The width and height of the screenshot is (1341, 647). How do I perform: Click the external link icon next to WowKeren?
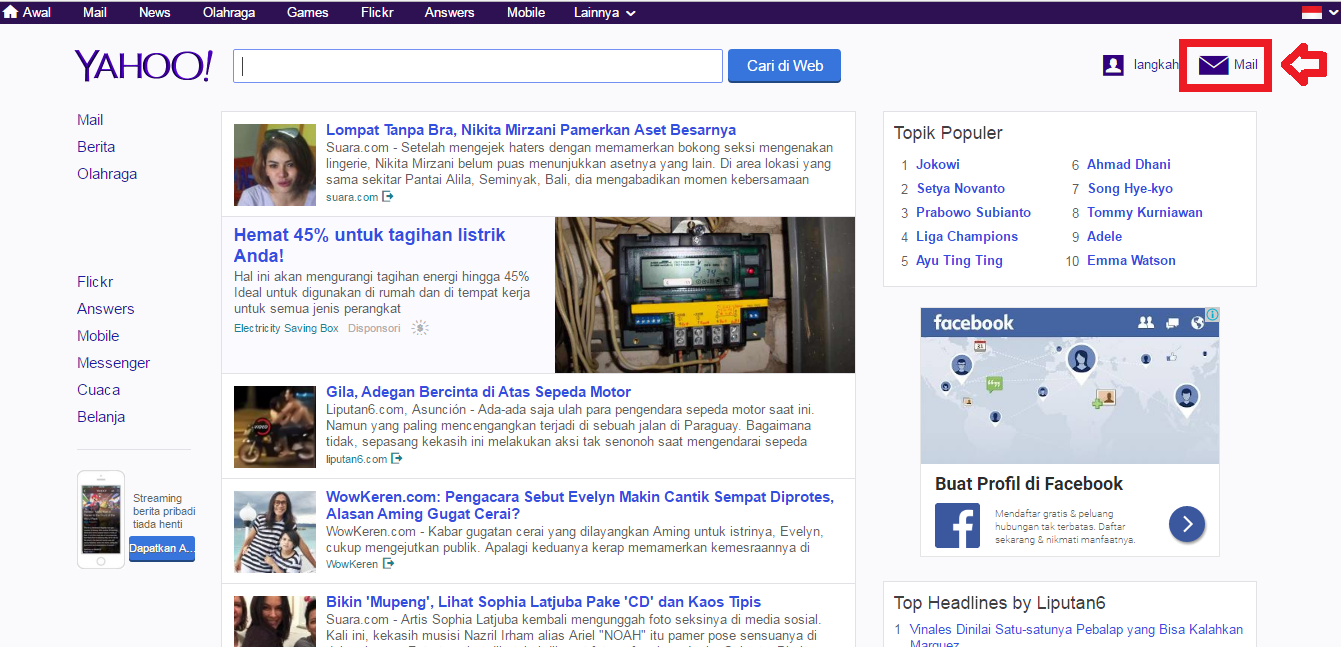(388, 562)
